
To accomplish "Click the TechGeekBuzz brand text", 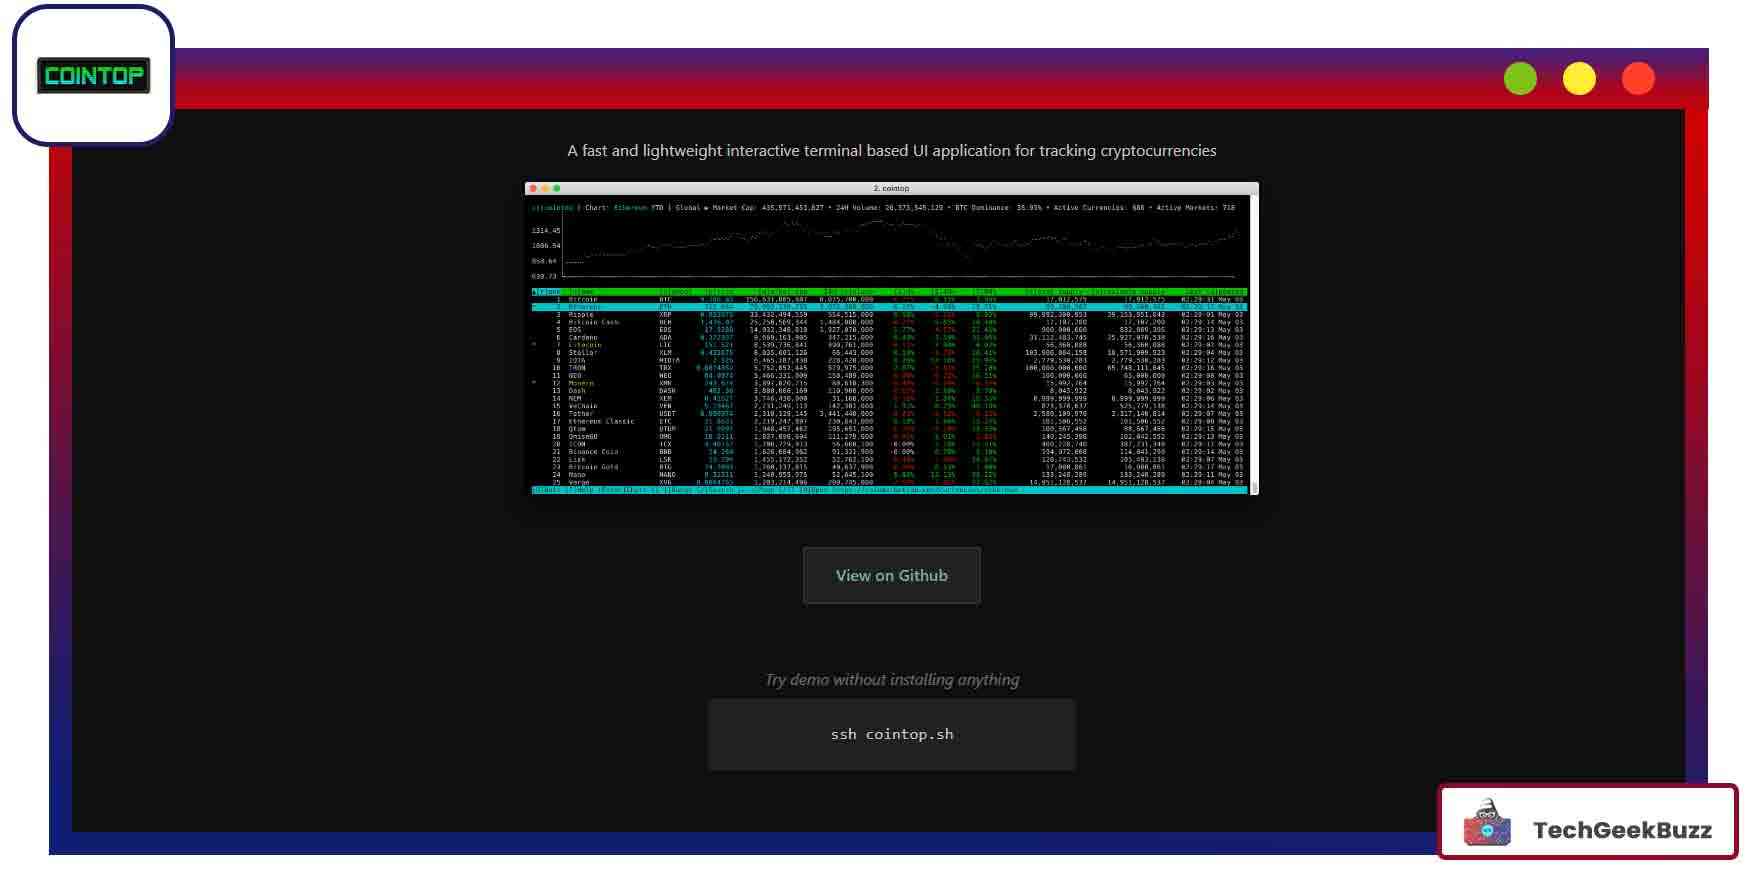I will pyautogui.click(x=1621, y=830).
